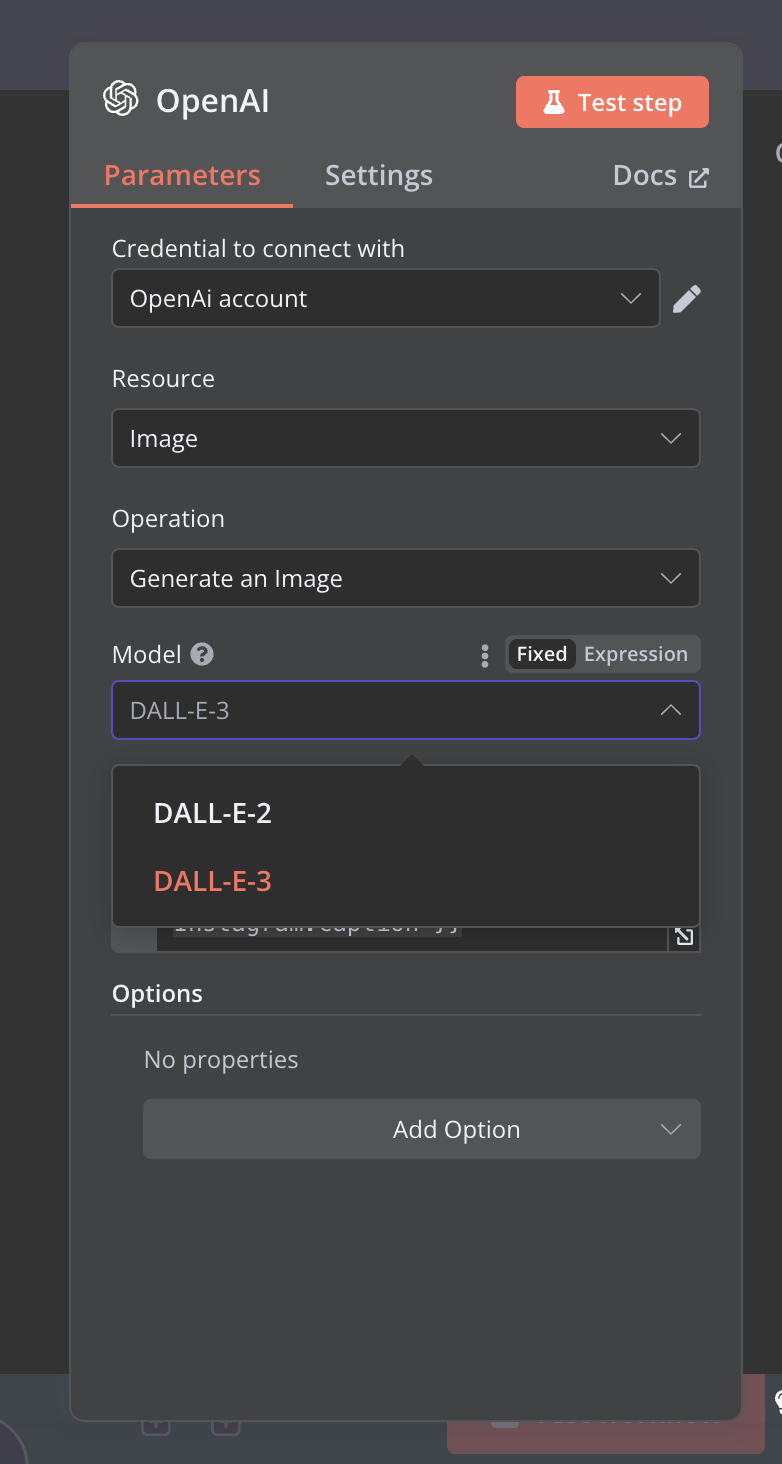Click the Options section heading
782x1464 pixels.
(157, 993)
